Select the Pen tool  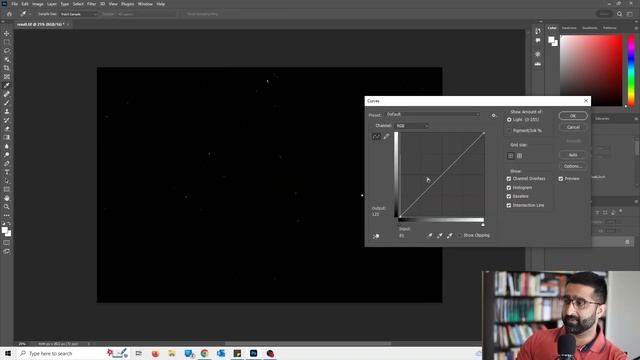click(x=7, y=163)
